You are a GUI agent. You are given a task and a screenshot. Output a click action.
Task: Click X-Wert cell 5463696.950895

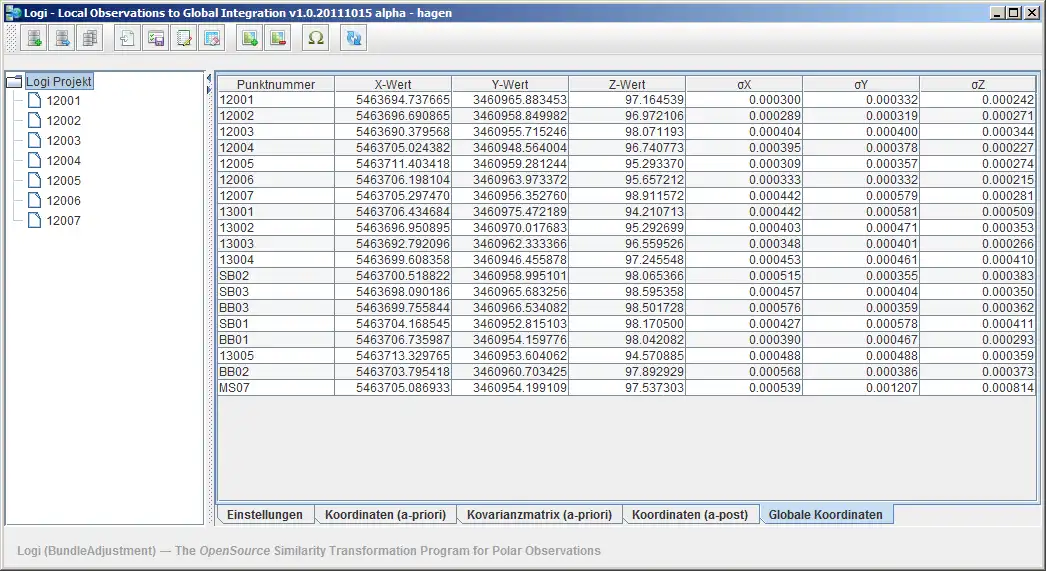point(393,228)
